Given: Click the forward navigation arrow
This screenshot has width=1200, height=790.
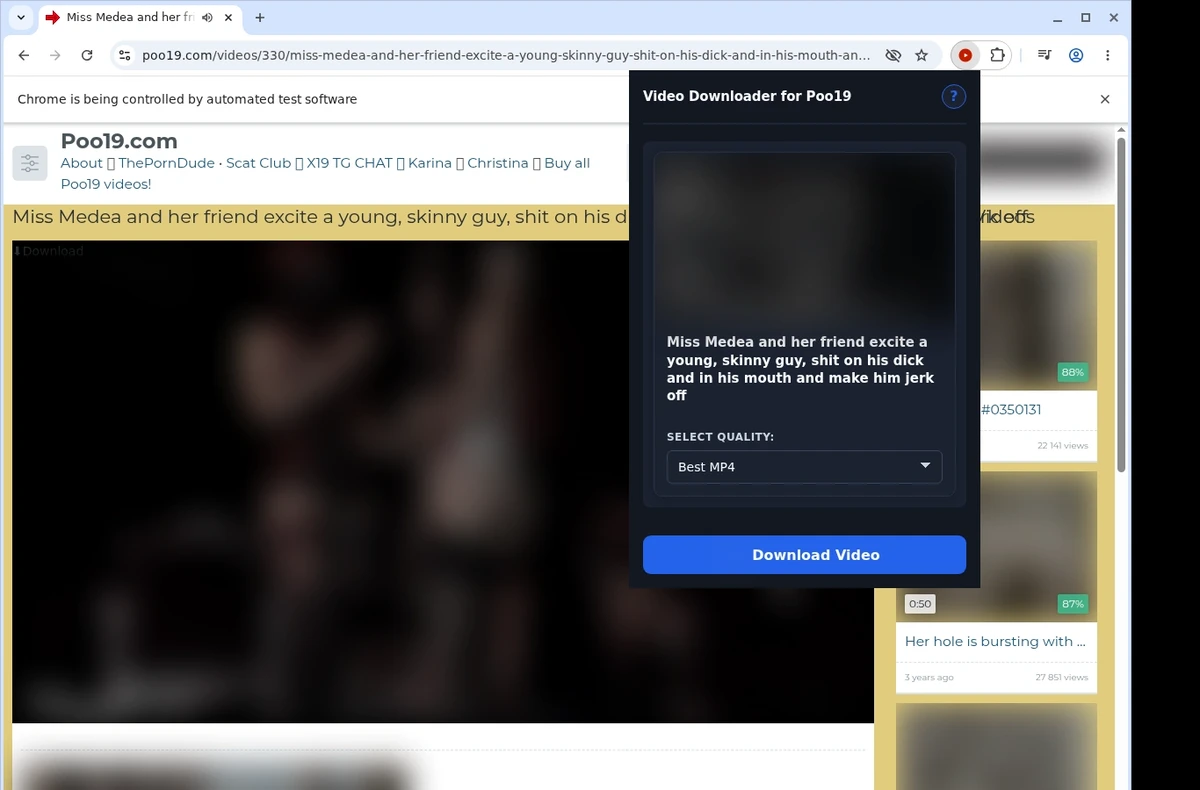Looking at the screenshot, I should 55,56.
